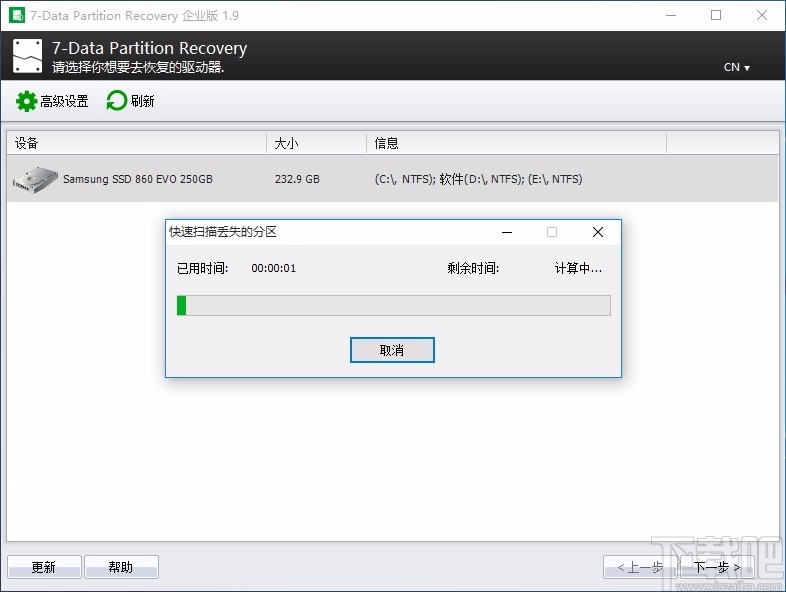Open 高级设置 advanced settings gear
Viewport: 786px width, 592px height.
tap(52, 101)
